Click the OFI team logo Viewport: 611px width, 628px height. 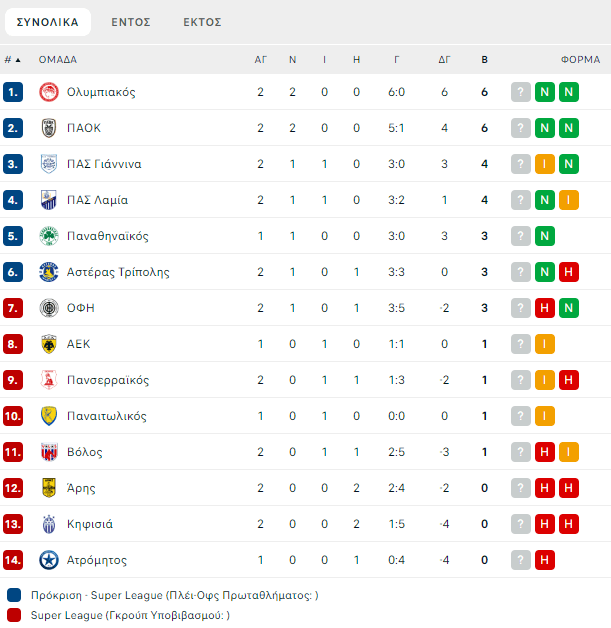(x=48, y=308)
